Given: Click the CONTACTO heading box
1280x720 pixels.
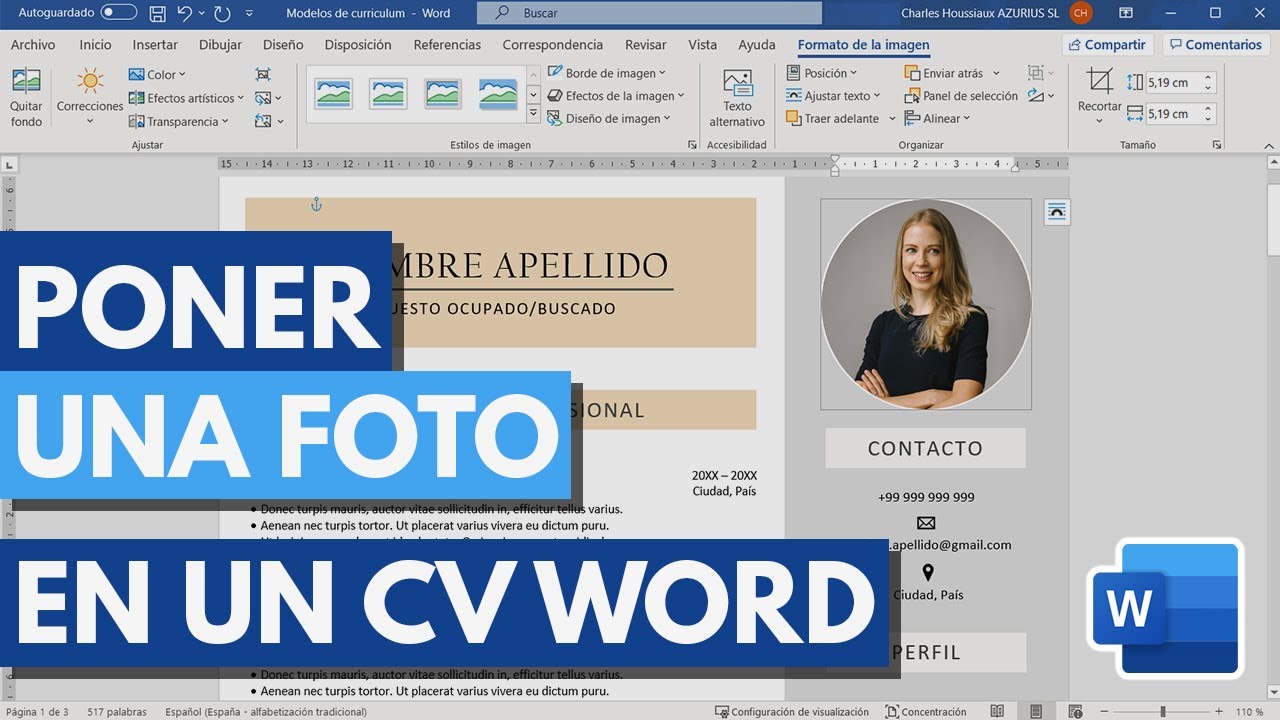Looking at the screenshot, I should (925, 448).
